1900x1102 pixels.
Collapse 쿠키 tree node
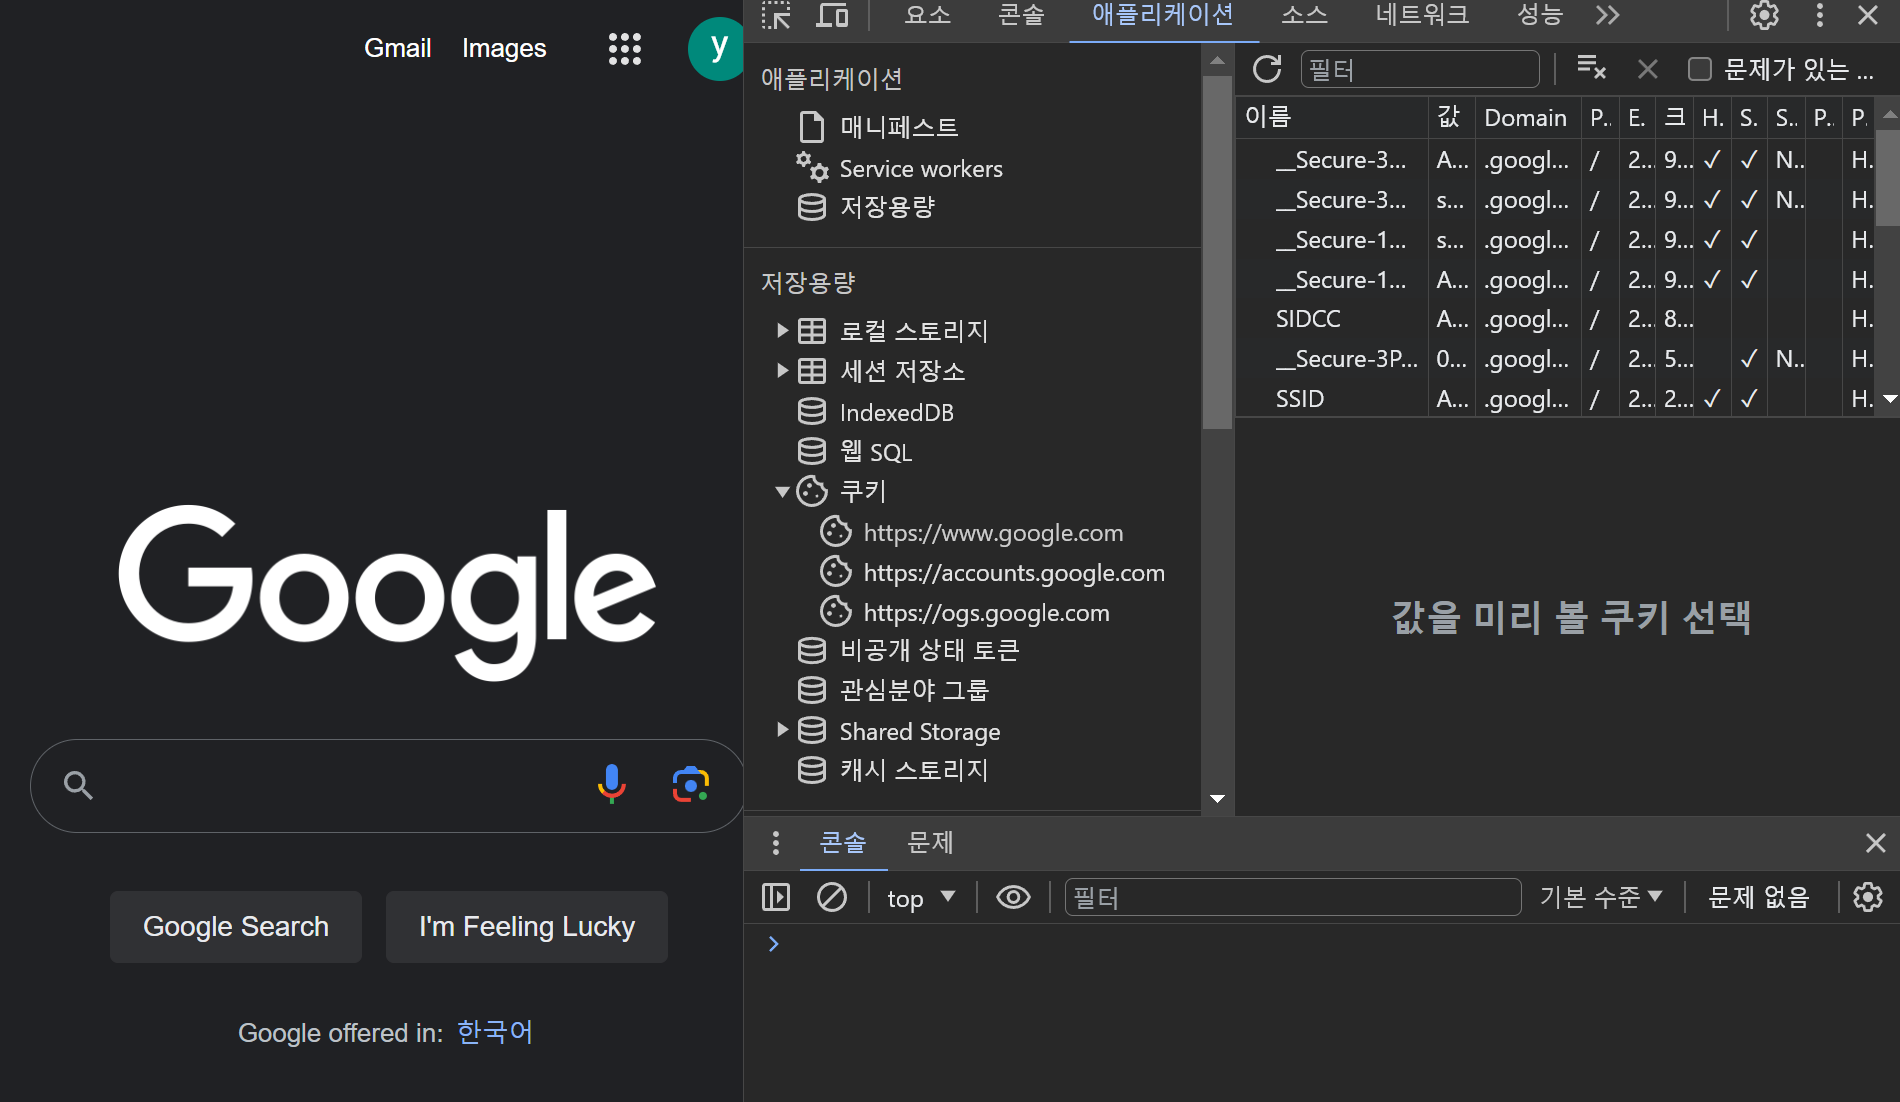pyautogui.click(x=783, y=491)
